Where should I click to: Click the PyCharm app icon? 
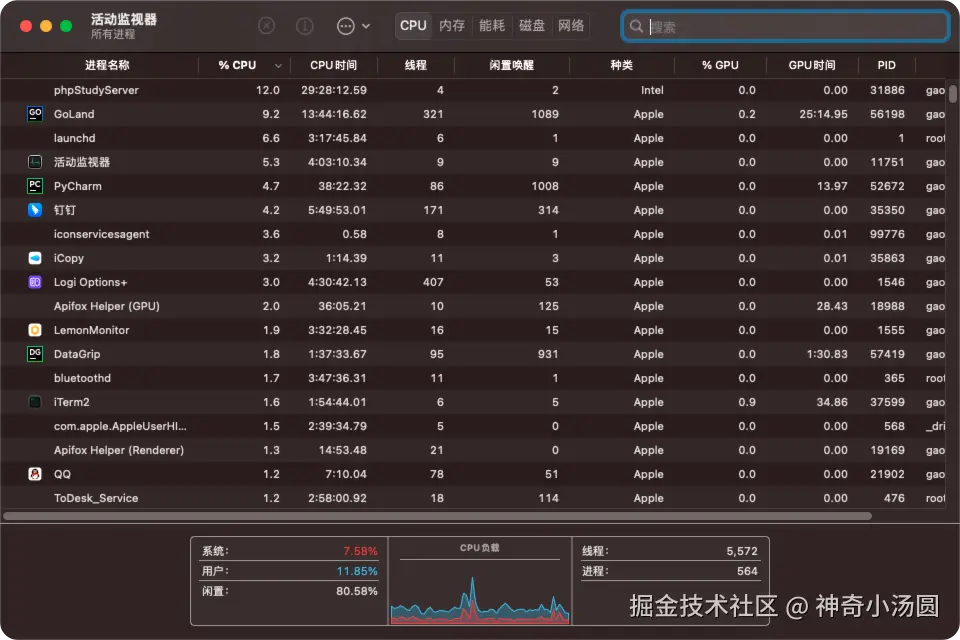35,186
